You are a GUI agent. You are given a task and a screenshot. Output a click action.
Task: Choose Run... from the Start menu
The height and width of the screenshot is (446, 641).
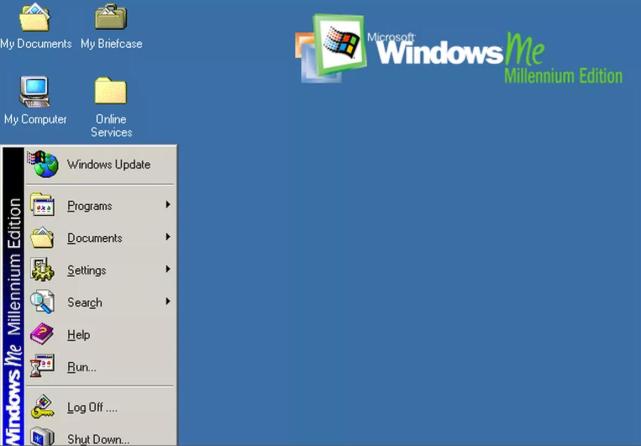(101, 367)
